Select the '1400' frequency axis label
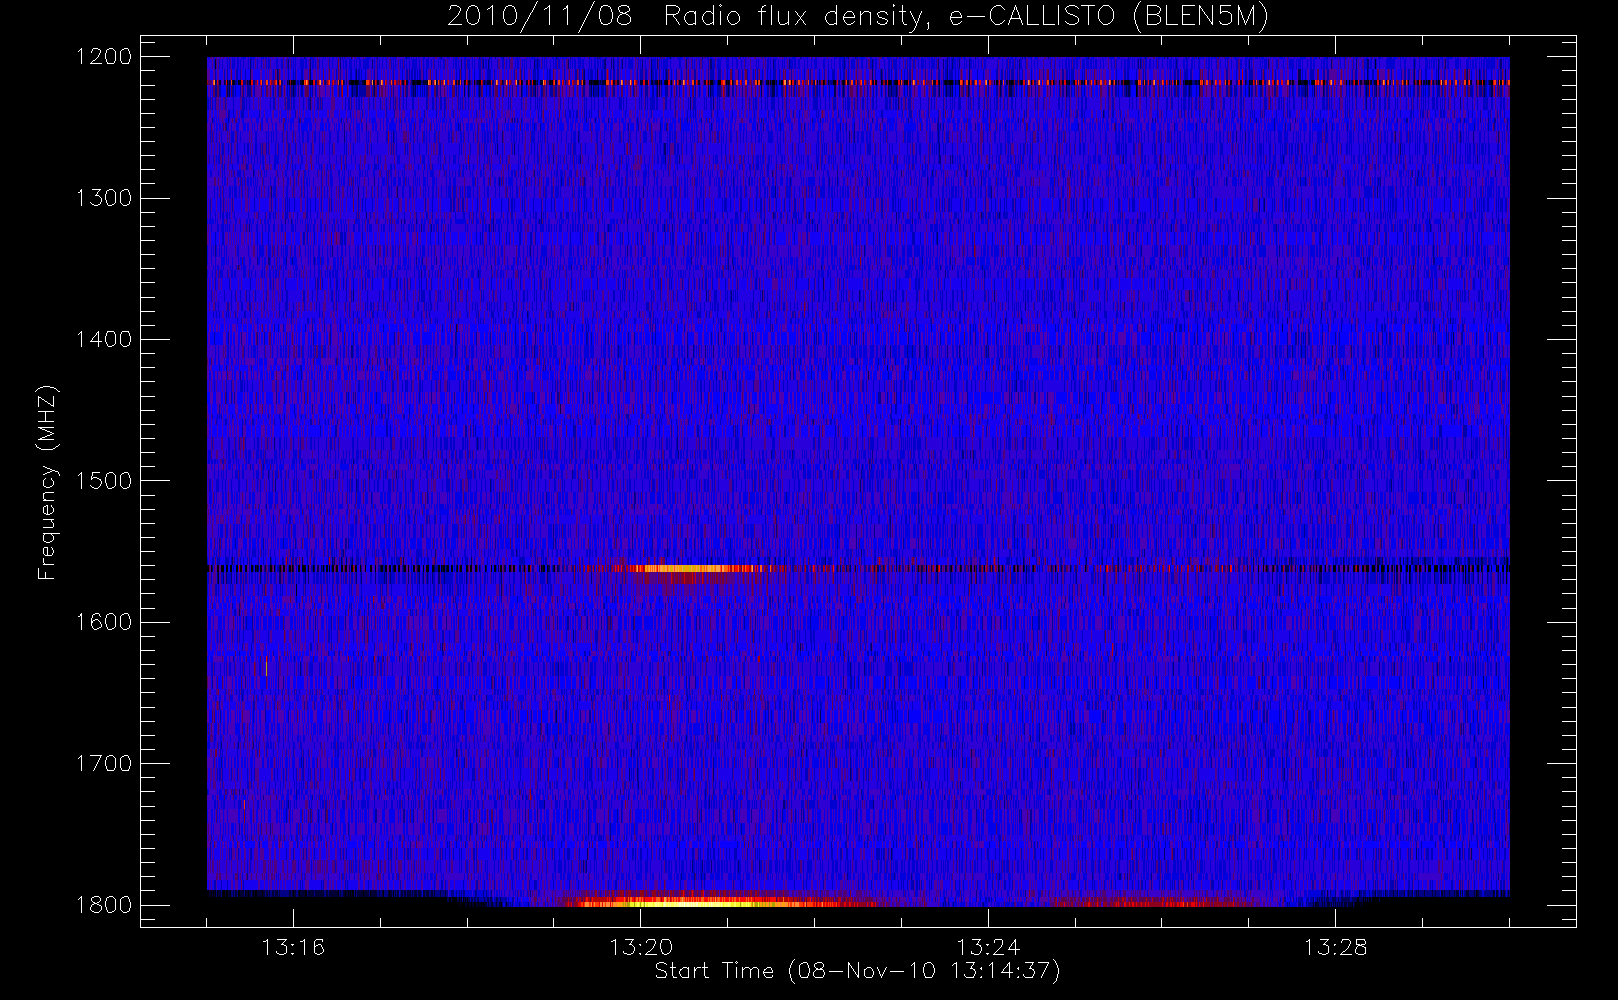This screenshot has height=1000, width=1618. coord(105,340)
